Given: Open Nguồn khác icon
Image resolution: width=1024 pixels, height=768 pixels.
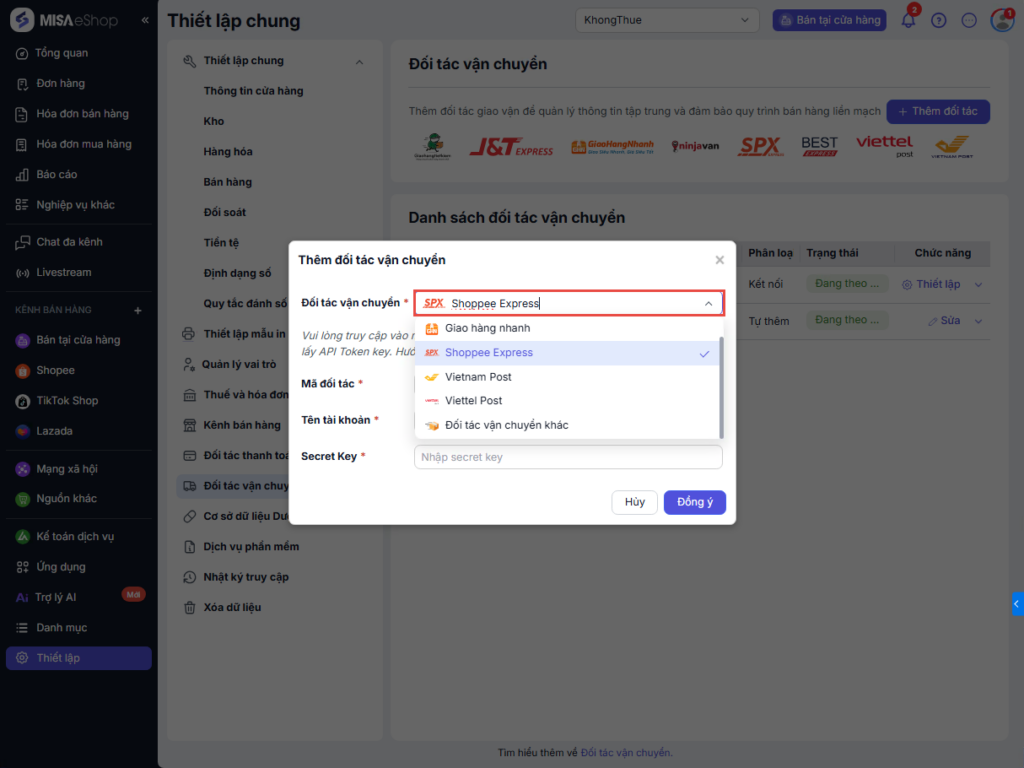Looking at the screenshot, I should pyautogui.click(x=22, y=499).
